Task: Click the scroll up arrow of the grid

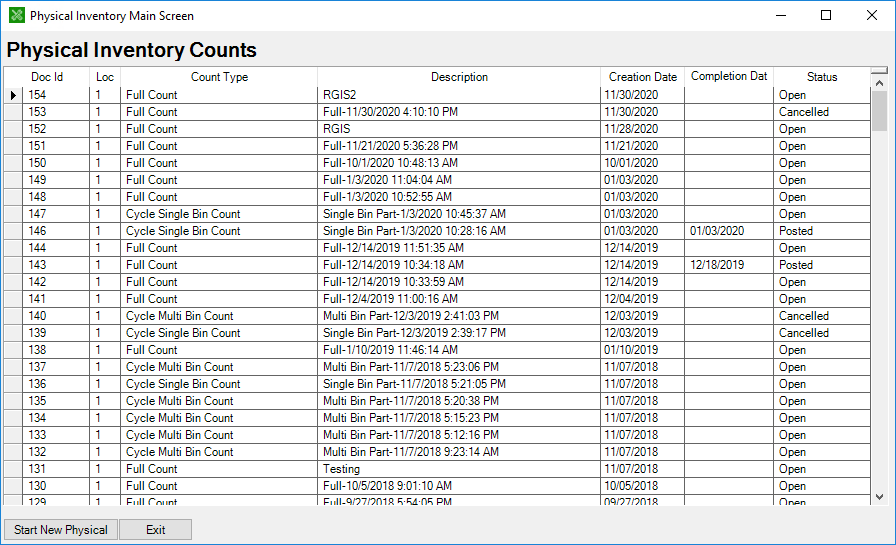Action: tap(879, 83)
